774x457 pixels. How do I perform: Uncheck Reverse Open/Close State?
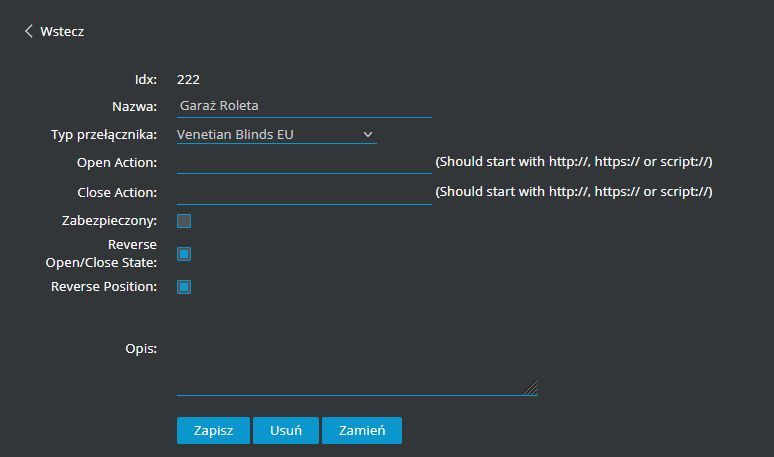pyautogui.click(x=184, y=254)
